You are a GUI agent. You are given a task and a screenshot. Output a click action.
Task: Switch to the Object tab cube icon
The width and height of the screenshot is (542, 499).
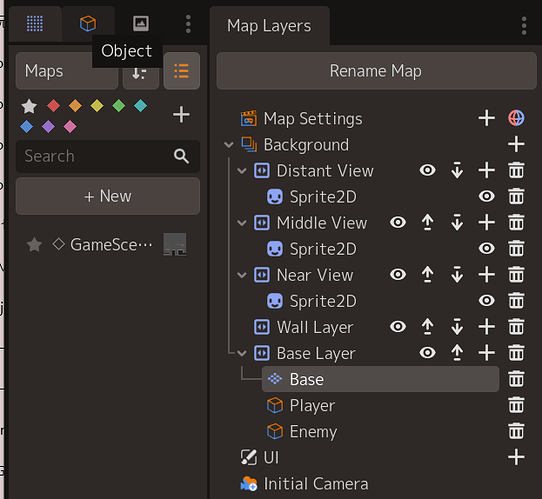pyautogui.click(x=88, y=23)
